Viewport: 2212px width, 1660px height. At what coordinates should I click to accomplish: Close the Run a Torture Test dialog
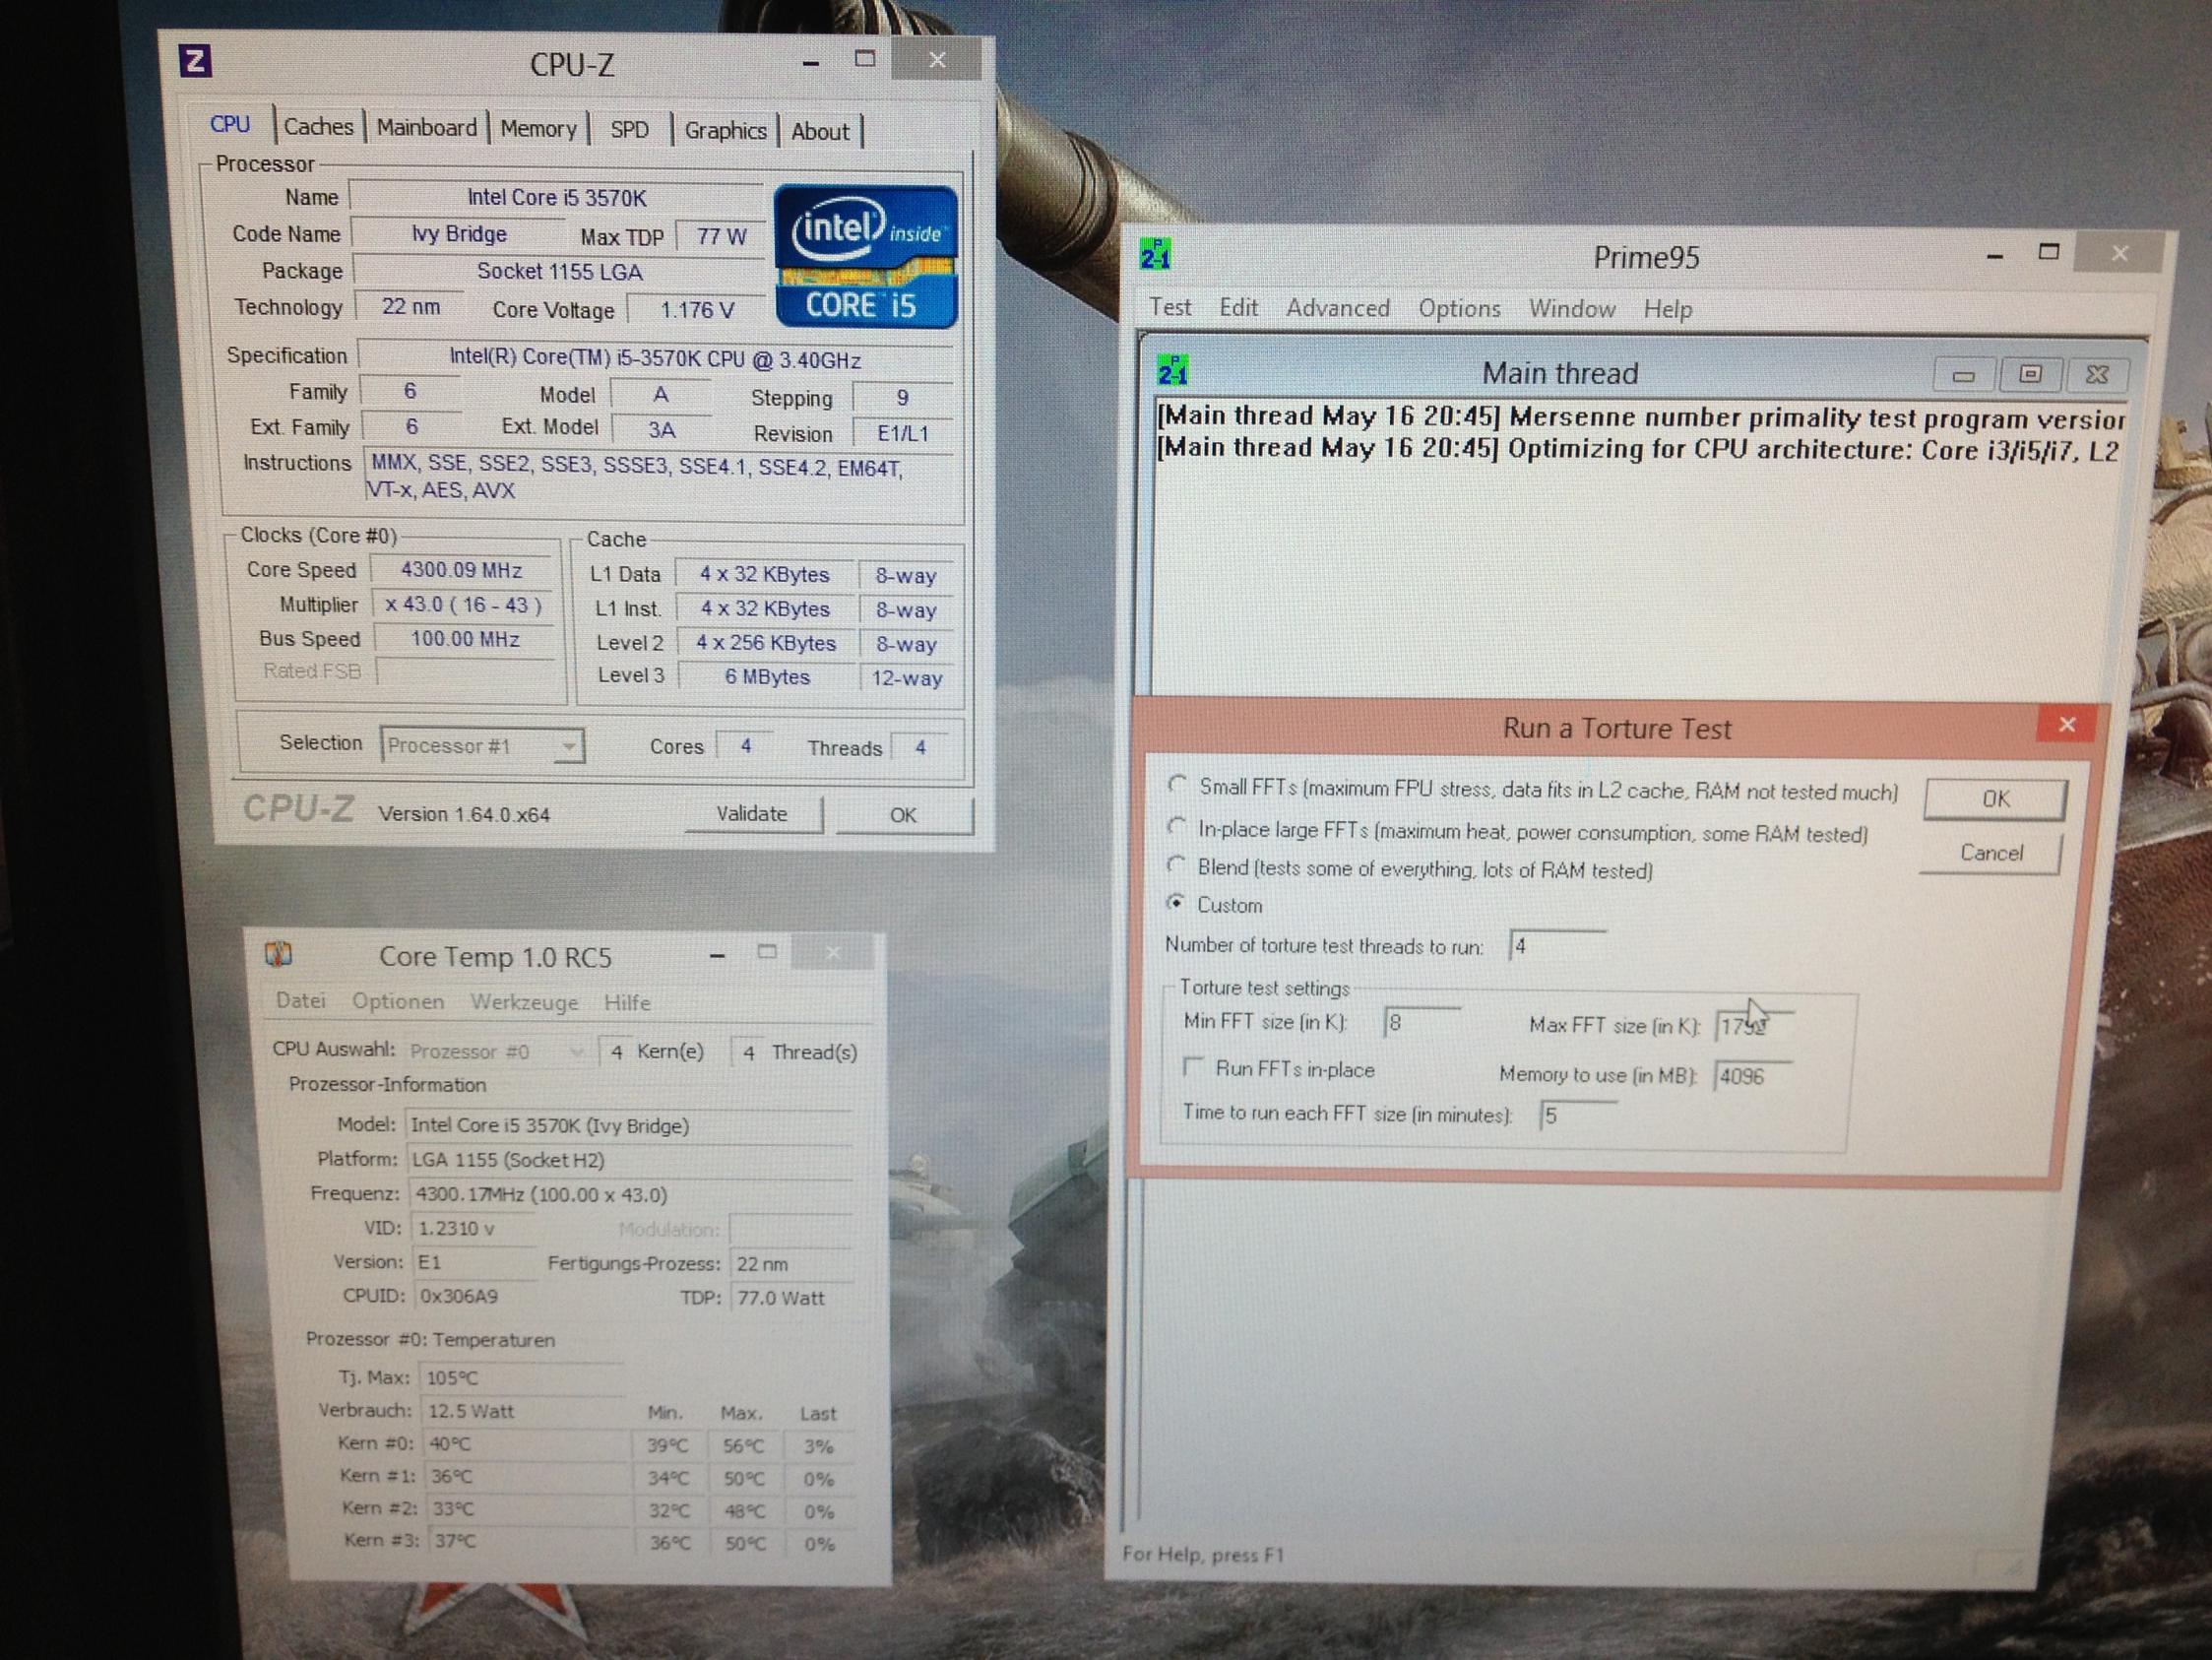click(2066, 725)
